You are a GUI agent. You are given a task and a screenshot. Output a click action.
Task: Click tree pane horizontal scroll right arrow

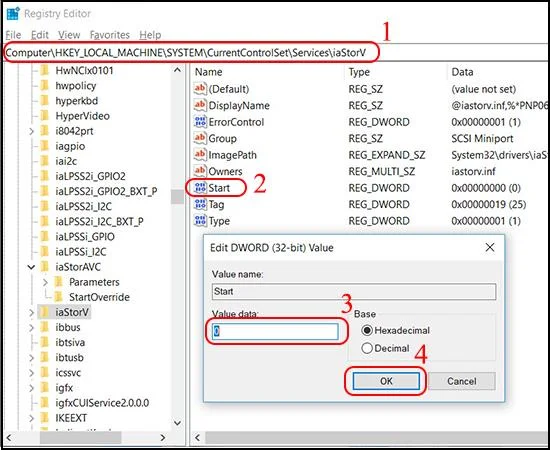162,437
